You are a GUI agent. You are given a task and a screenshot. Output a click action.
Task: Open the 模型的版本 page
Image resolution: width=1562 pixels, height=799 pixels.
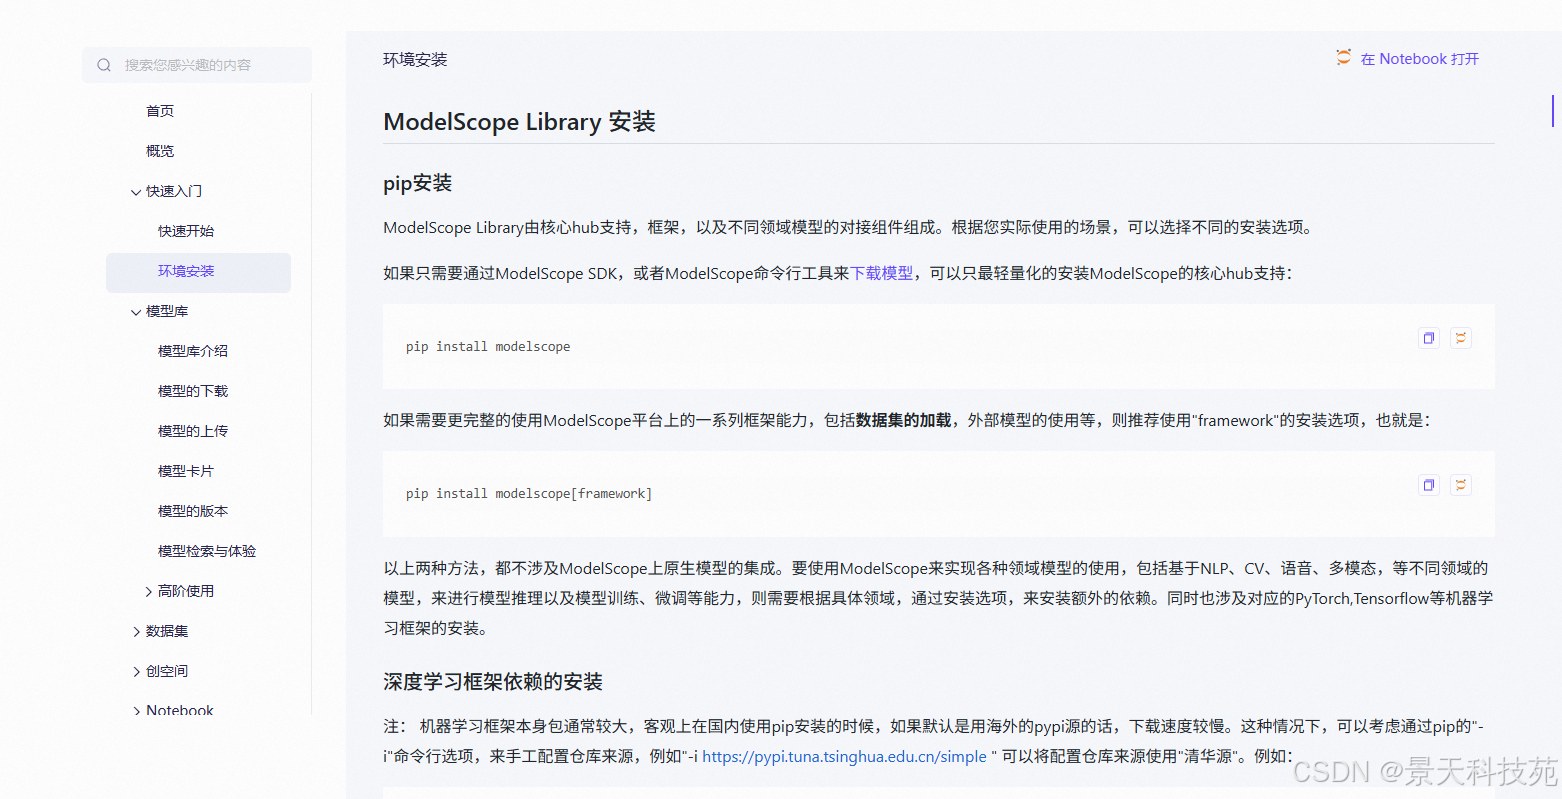193,511
